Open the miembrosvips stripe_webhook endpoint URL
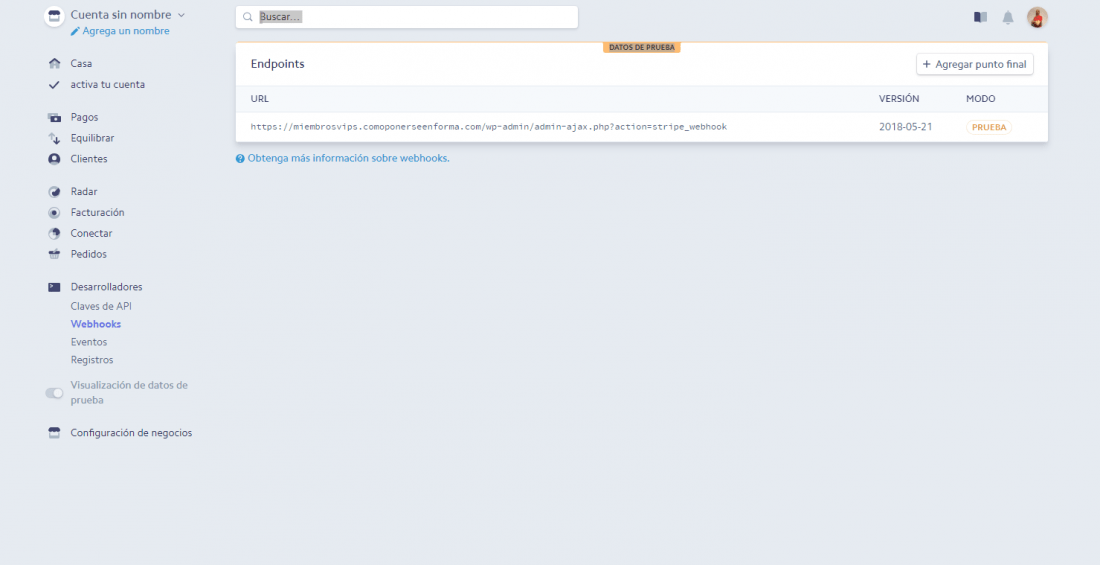1100x565 pixels. (489, 127)
